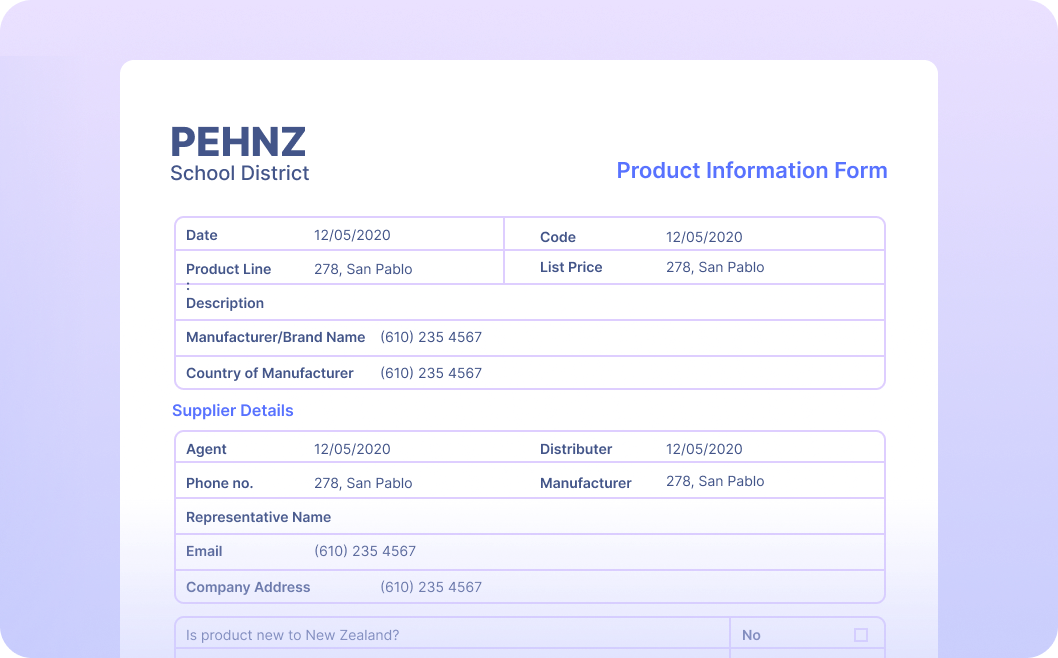
Task: Click the Company Address entry
Action: tap(431, 587)
